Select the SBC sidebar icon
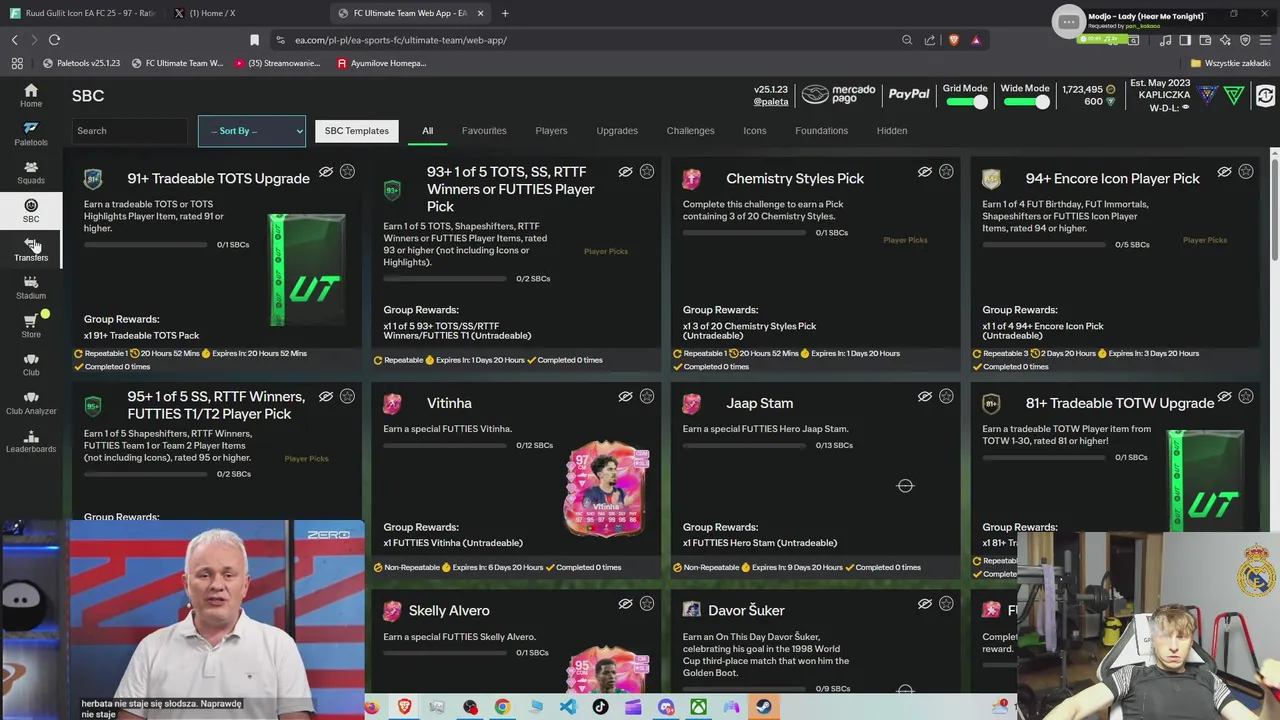The width and height of the screenshot is (1280, 720). pyautogui.click(x=31, y=210)
